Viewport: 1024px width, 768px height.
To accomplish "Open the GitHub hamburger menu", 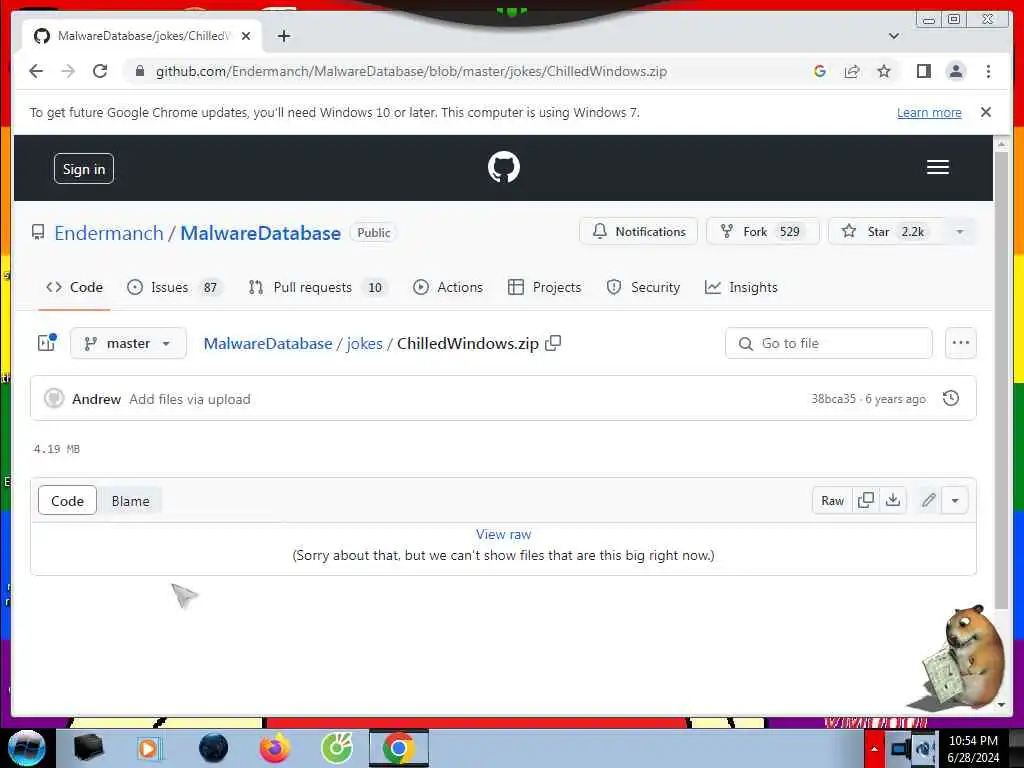I will (937, 167).
